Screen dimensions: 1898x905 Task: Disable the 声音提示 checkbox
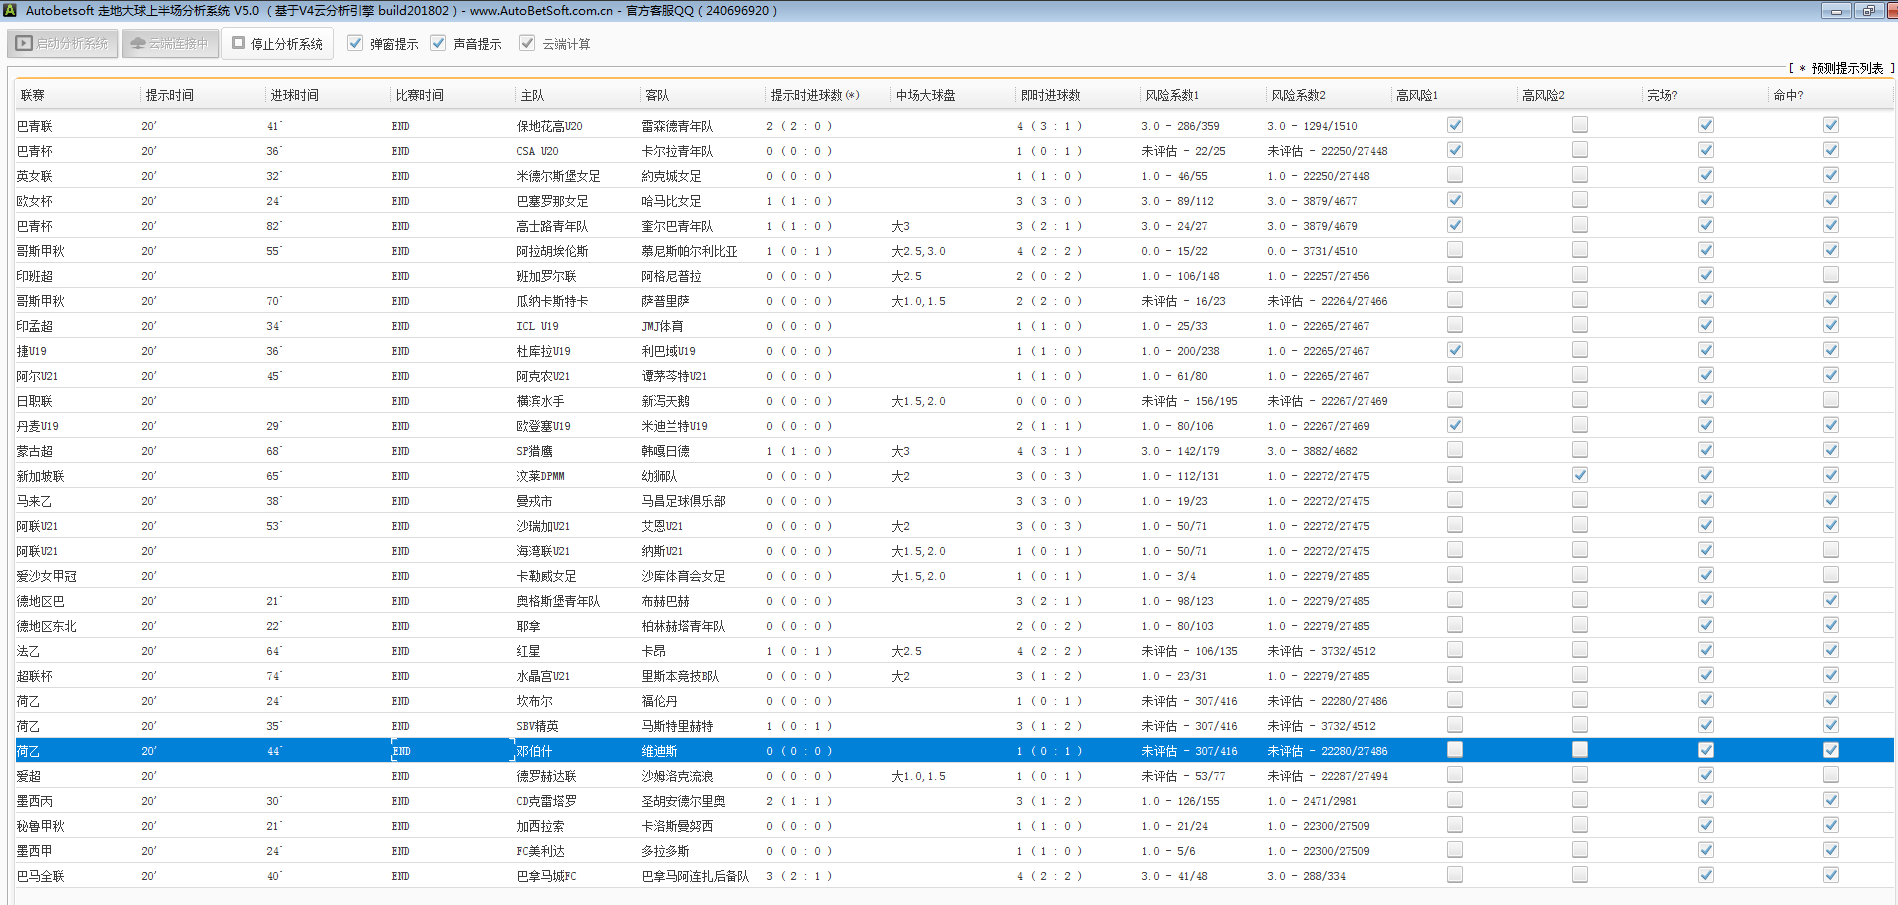[438, 43]
